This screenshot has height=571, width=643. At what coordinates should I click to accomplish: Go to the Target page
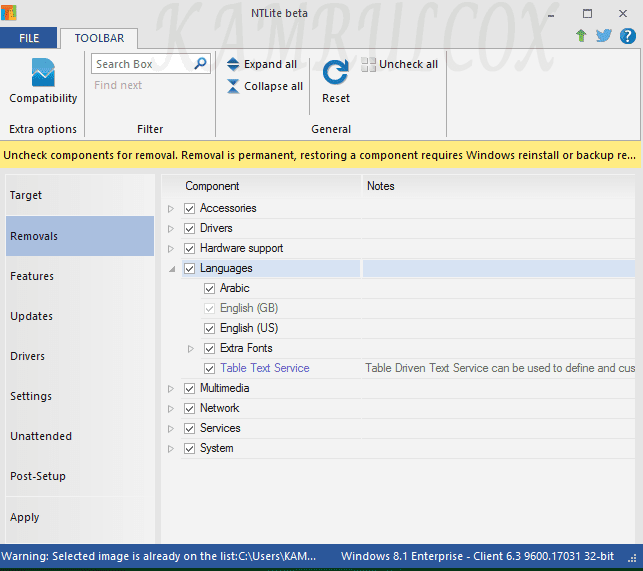(80, 195)
